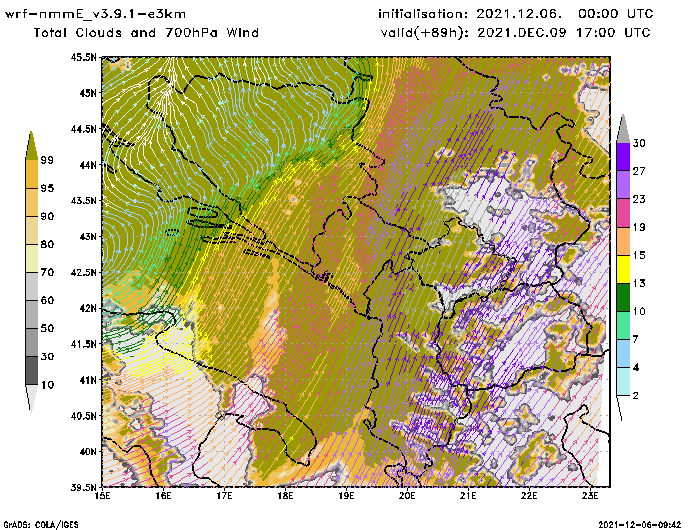Screen dimensions: 700x530
Task: Click the longitude label '20E'
Action: (x=407, y=496)
